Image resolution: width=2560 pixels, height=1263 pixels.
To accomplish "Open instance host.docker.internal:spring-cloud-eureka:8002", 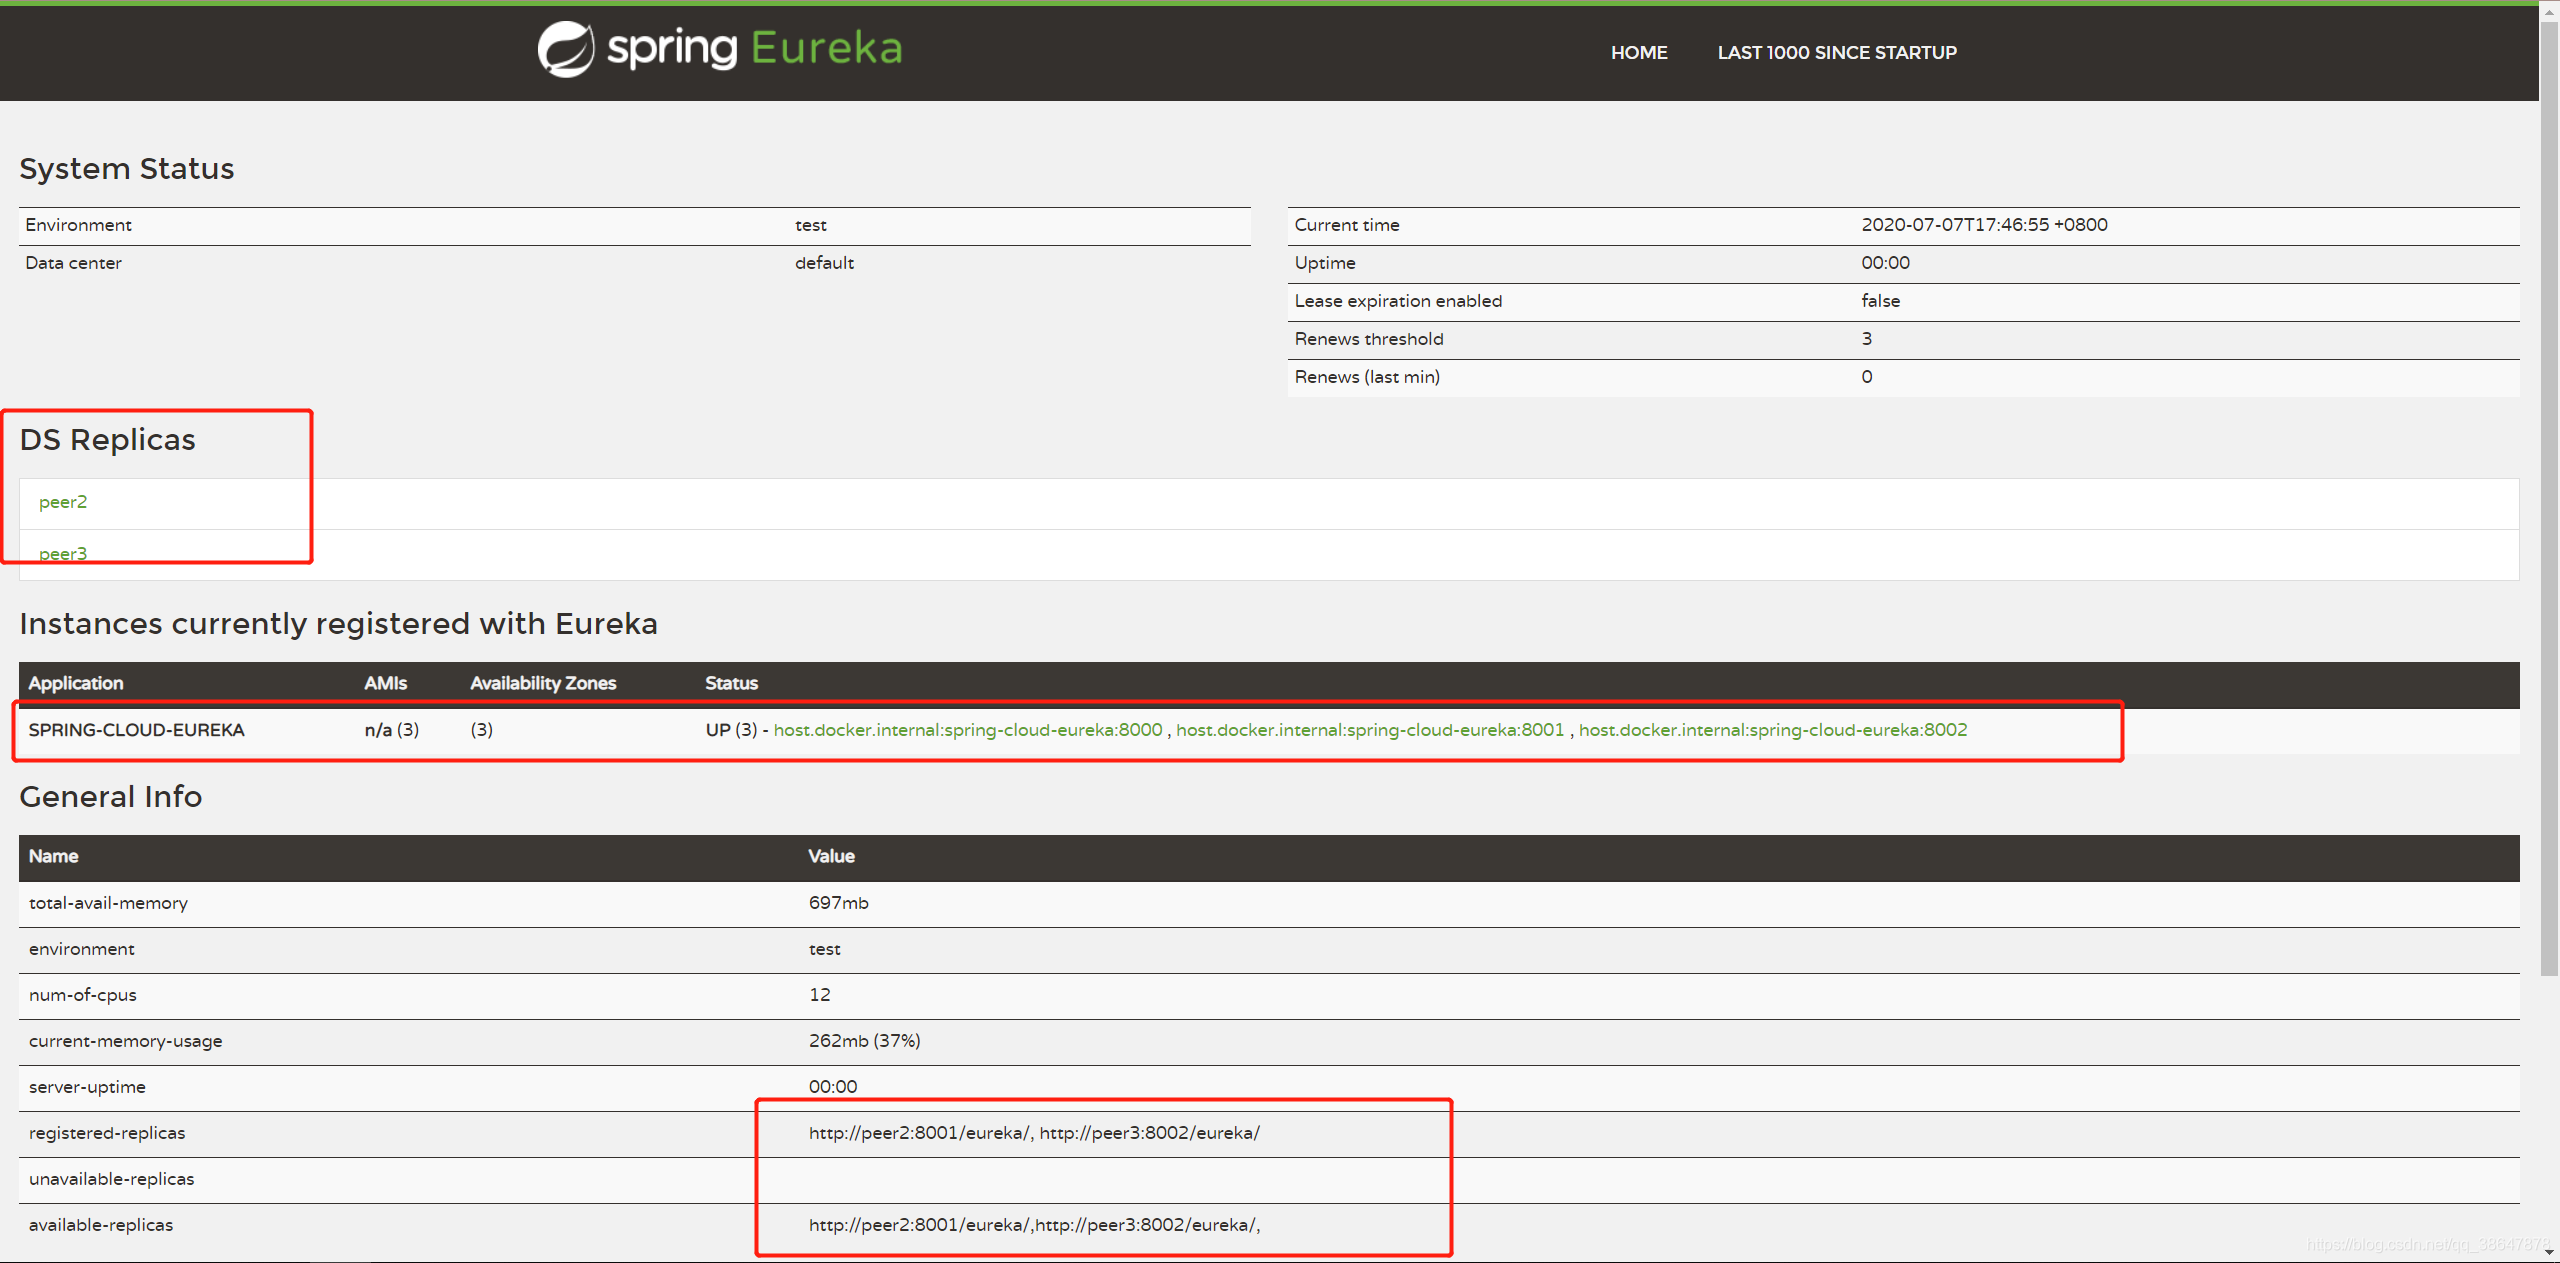I will (x=1773, y=730).
